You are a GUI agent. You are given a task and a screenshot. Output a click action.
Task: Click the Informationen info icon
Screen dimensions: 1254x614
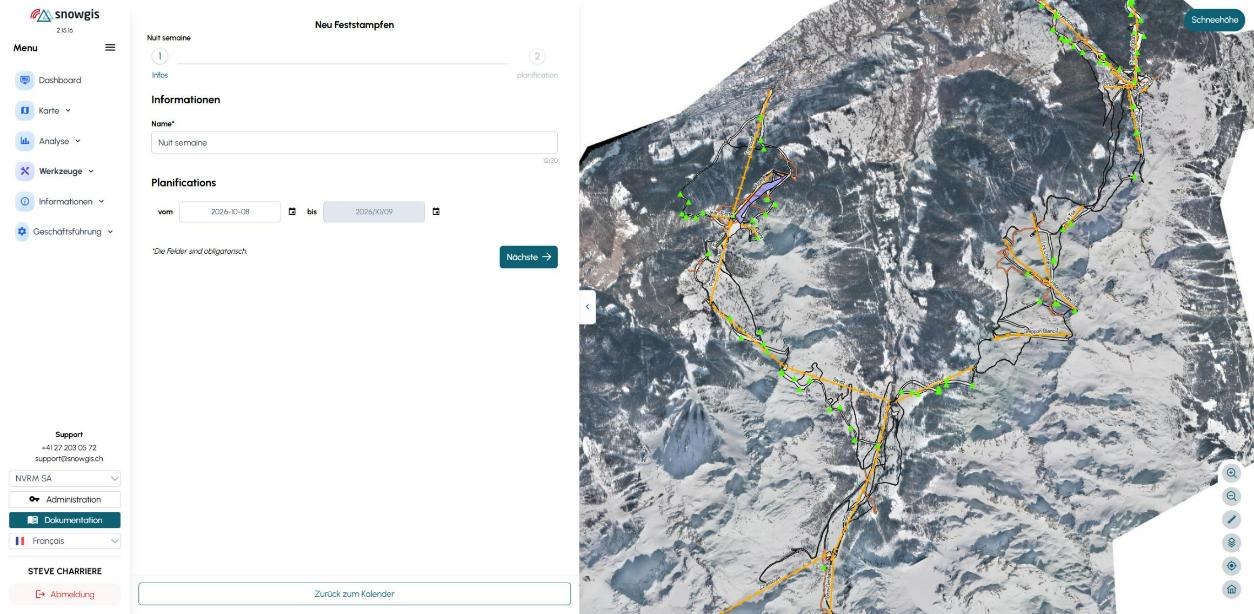click(x=26, y=201)
